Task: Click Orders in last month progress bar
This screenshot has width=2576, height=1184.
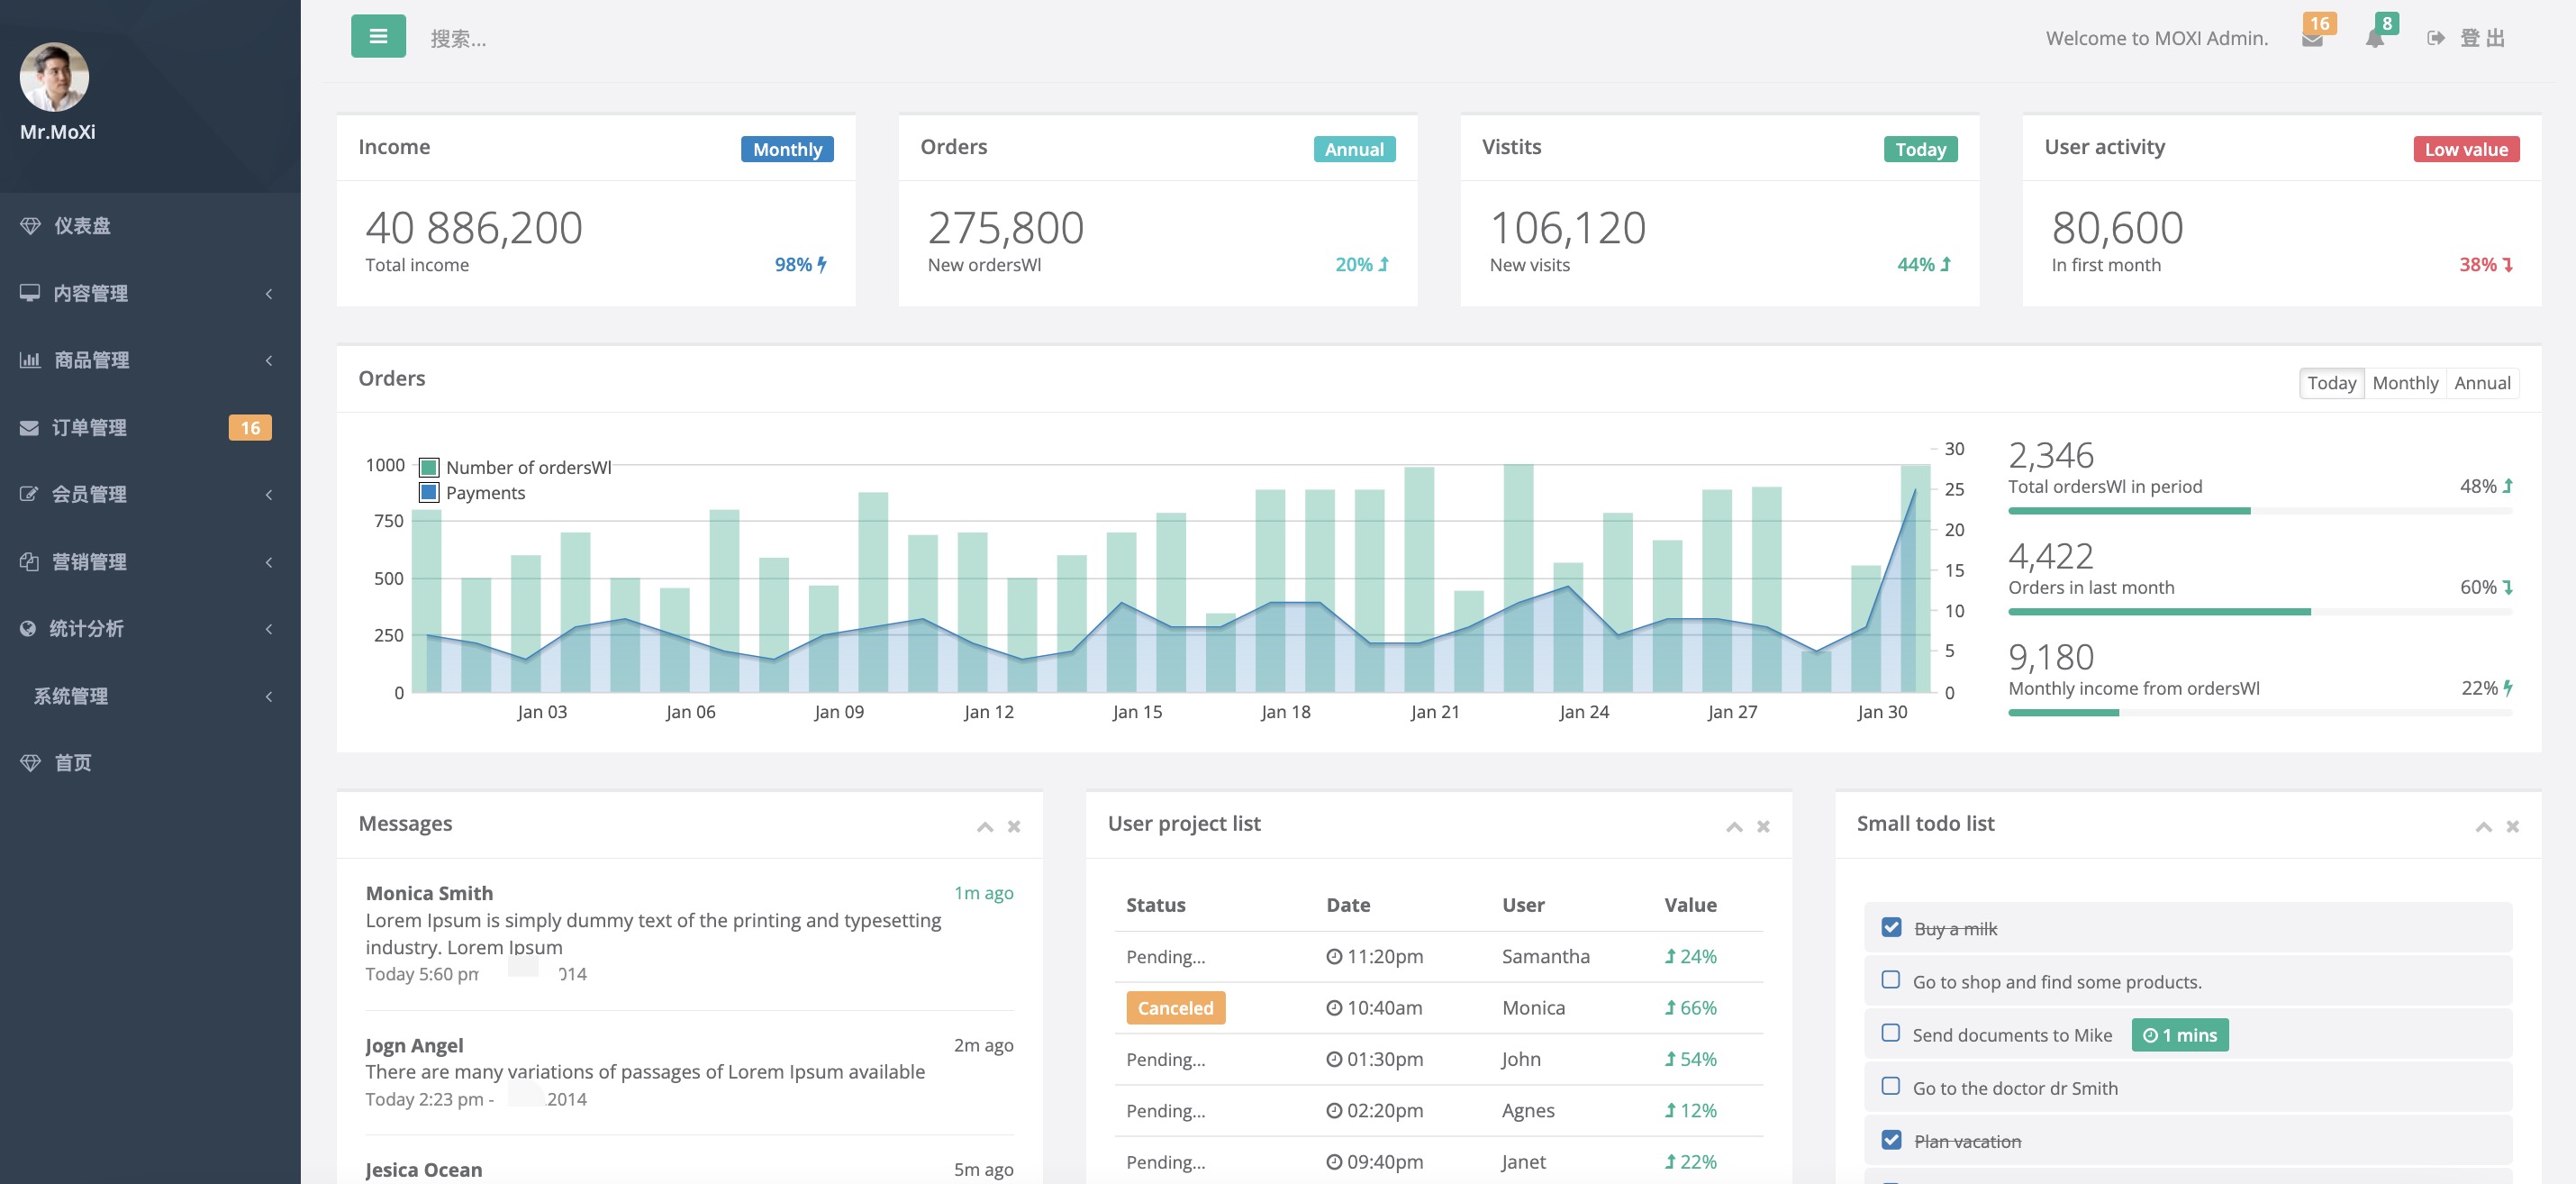Action: [2260, 612]
